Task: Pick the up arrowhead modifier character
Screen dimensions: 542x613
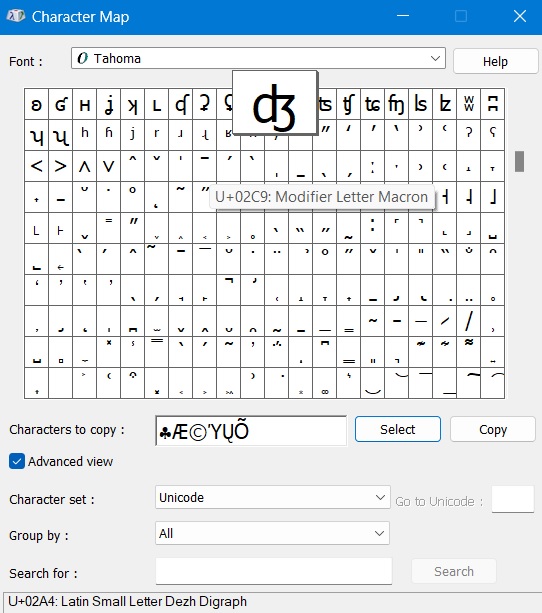Action: (84, 166)
